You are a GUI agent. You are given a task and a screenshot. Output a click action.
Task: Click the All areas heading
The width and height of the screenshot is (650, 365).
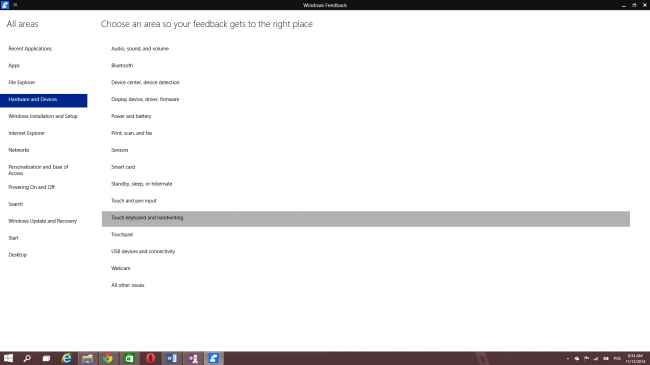[x=22, y=24]
